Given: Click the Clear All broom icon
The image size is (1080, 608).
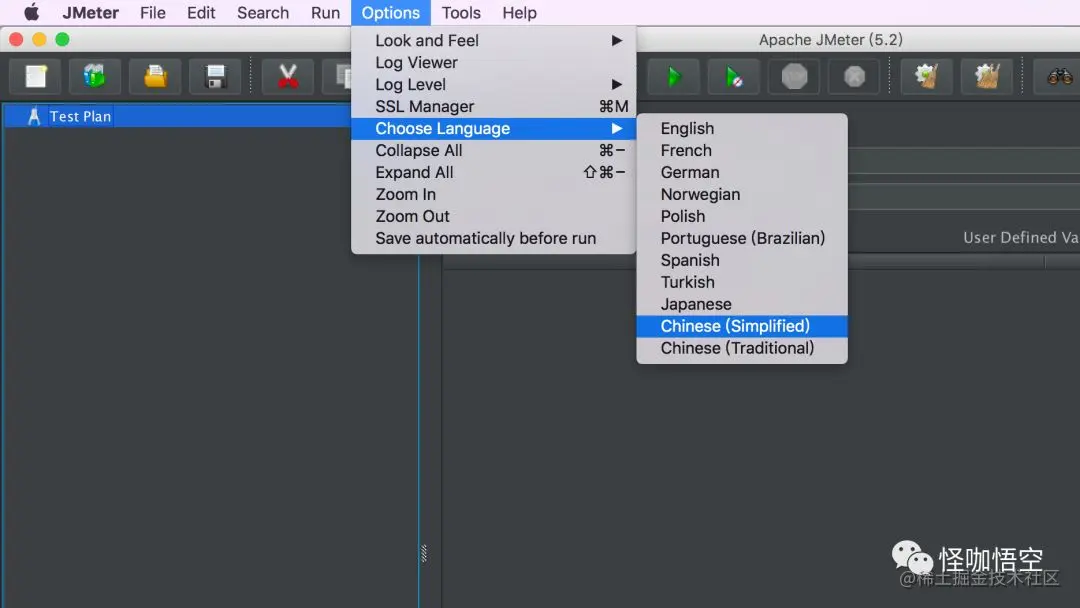Looking at the screenshot, I should click(x=987, y=76).
